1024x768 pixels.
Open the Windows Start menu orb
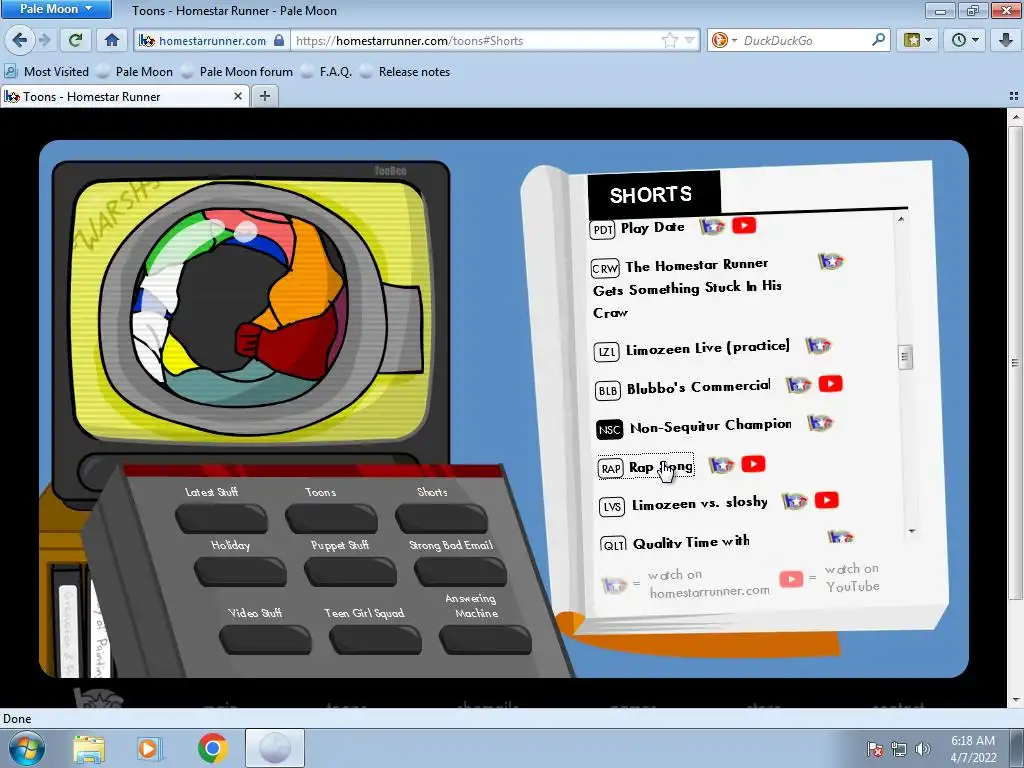click(25, 748)
